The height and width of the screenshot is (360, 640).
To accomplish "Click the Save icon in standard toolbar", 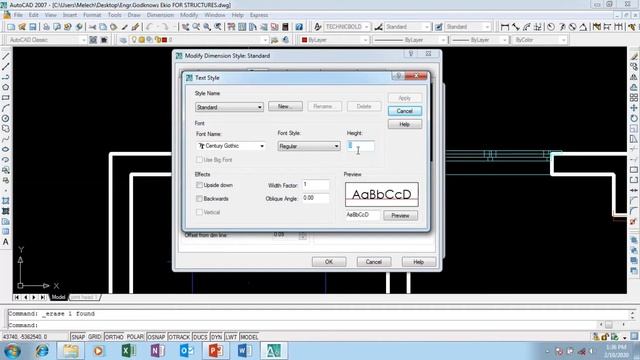I will click(33, 27).
